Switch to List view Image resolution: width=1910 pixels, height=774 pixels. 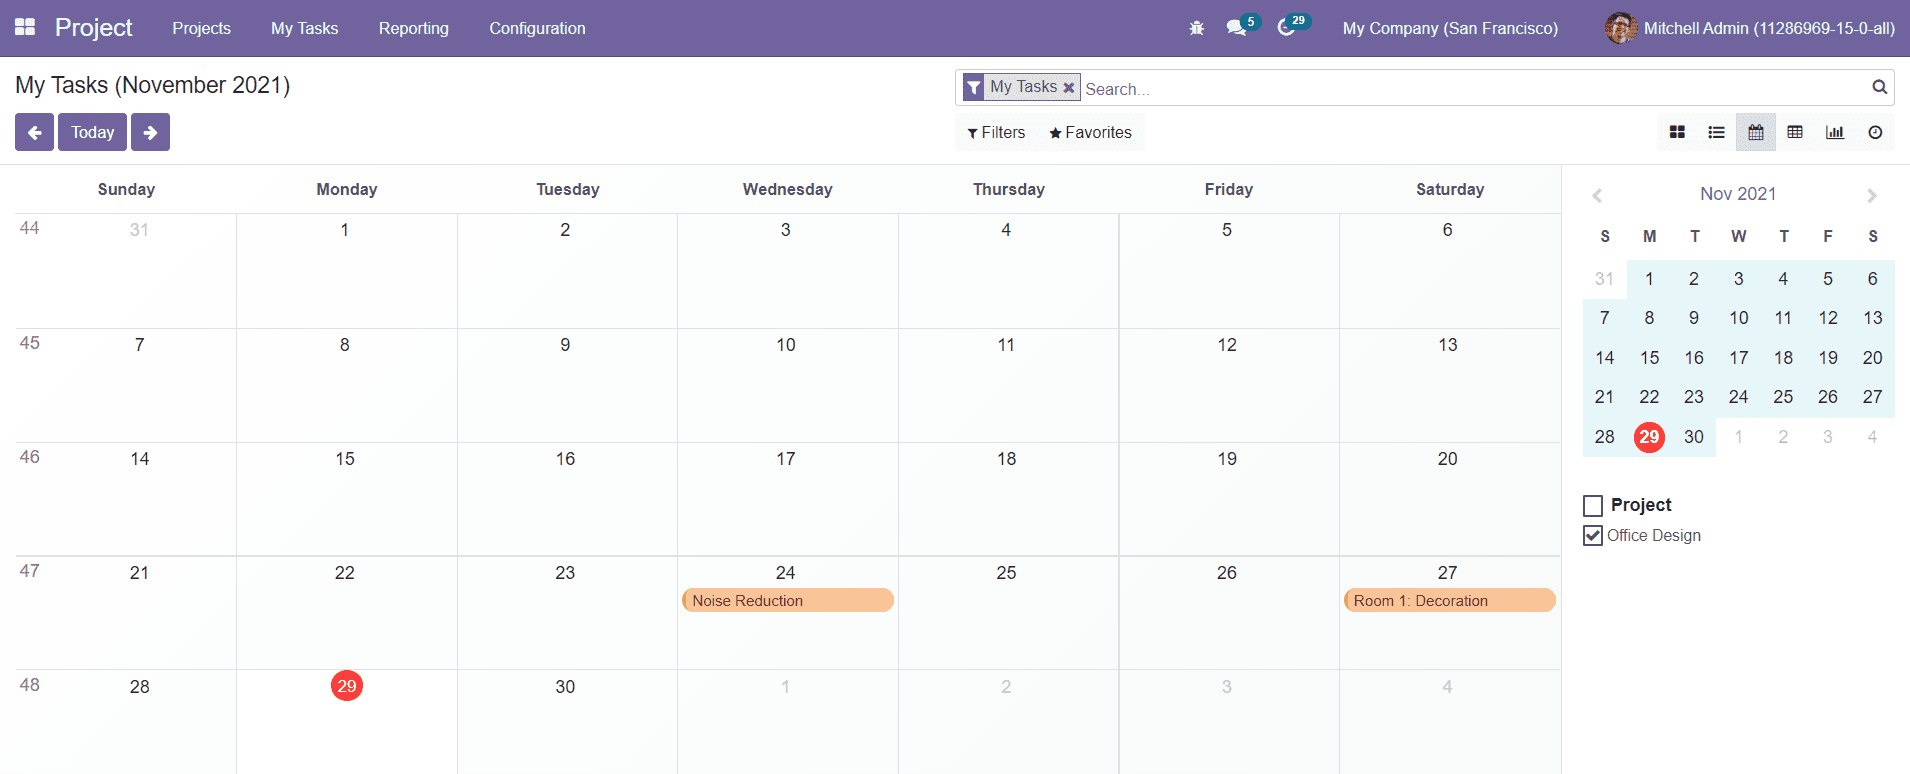click(1716, 132)
